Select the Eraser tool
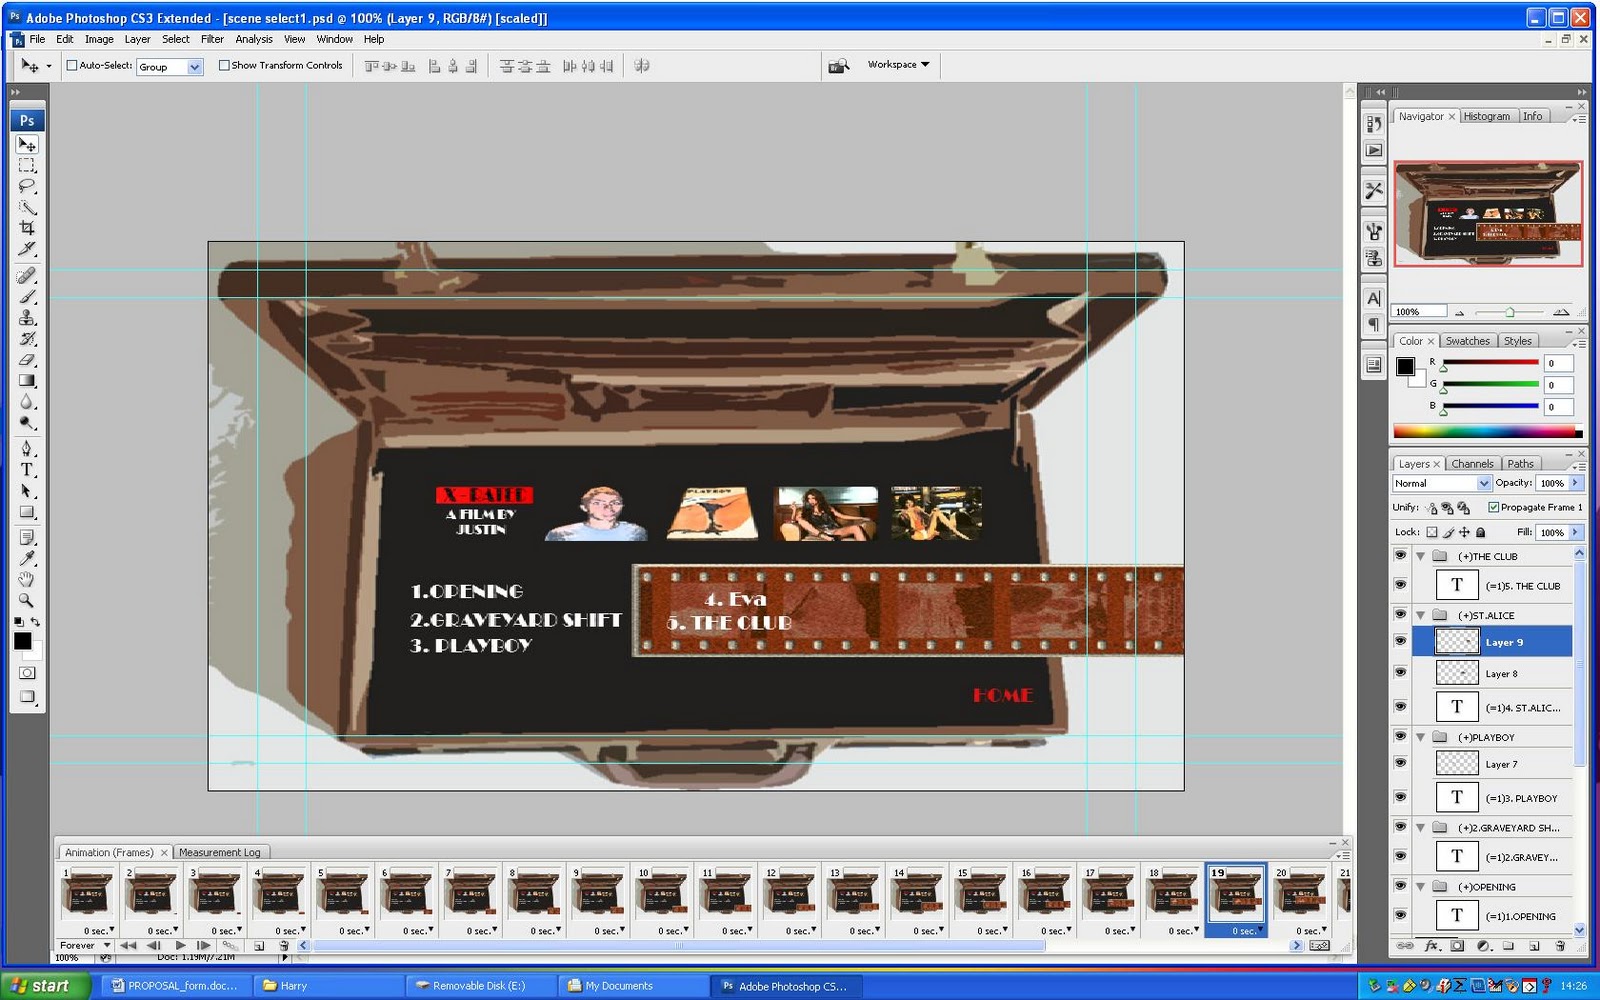This screenshot has width=1600, height=1000. (x=27, y=360)
